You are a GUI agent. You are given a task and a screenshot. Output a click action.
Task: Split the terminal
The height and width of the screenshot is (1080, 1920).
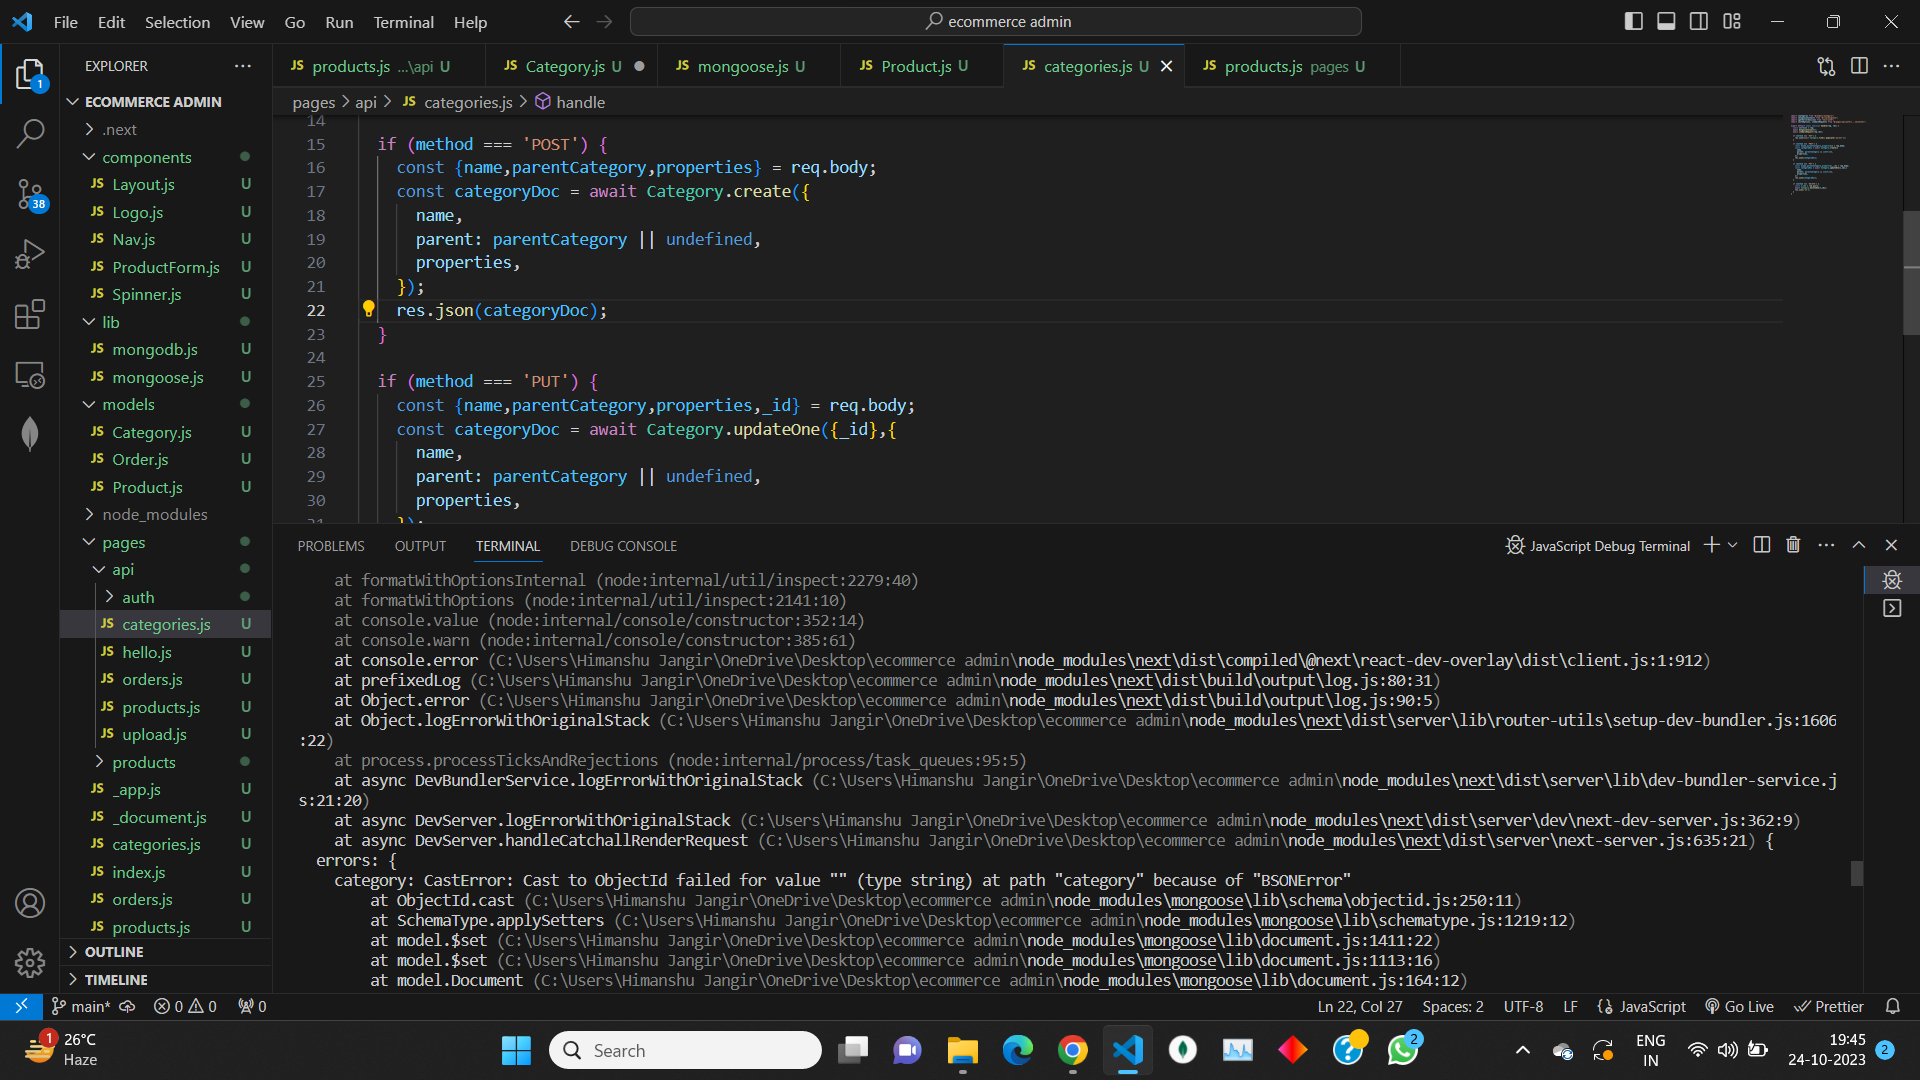[1760, 545]
